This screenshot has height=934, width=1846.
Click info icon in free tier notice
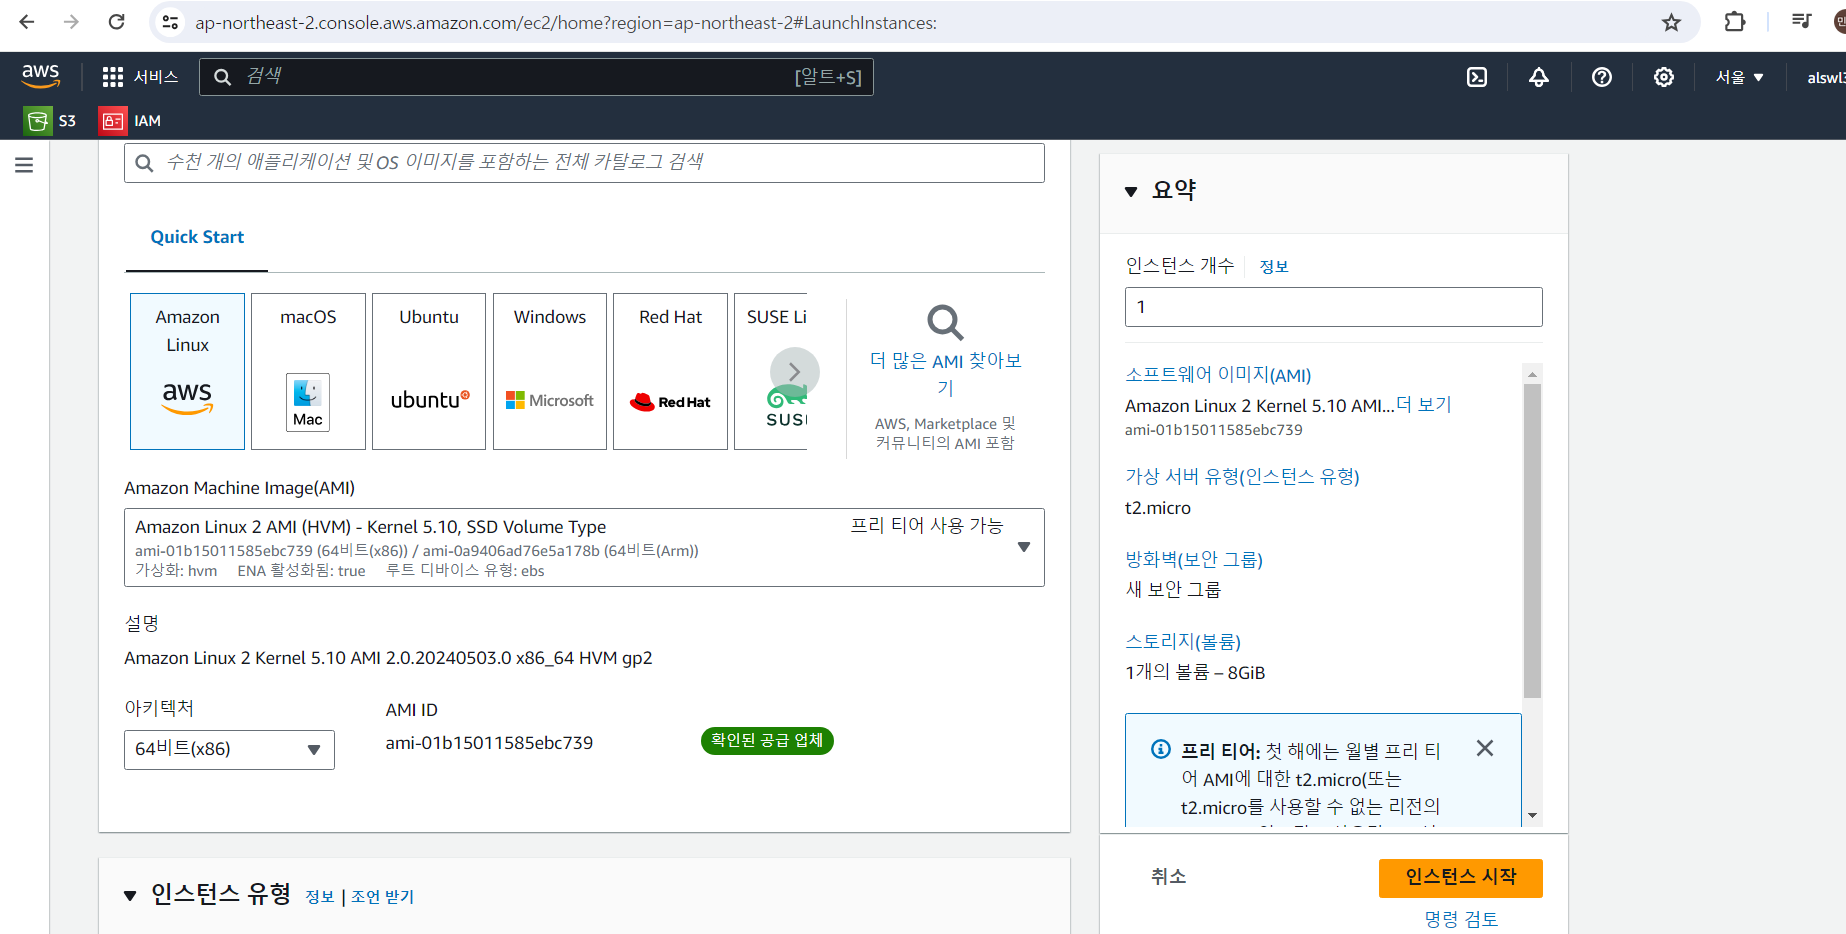[1161, 749]
